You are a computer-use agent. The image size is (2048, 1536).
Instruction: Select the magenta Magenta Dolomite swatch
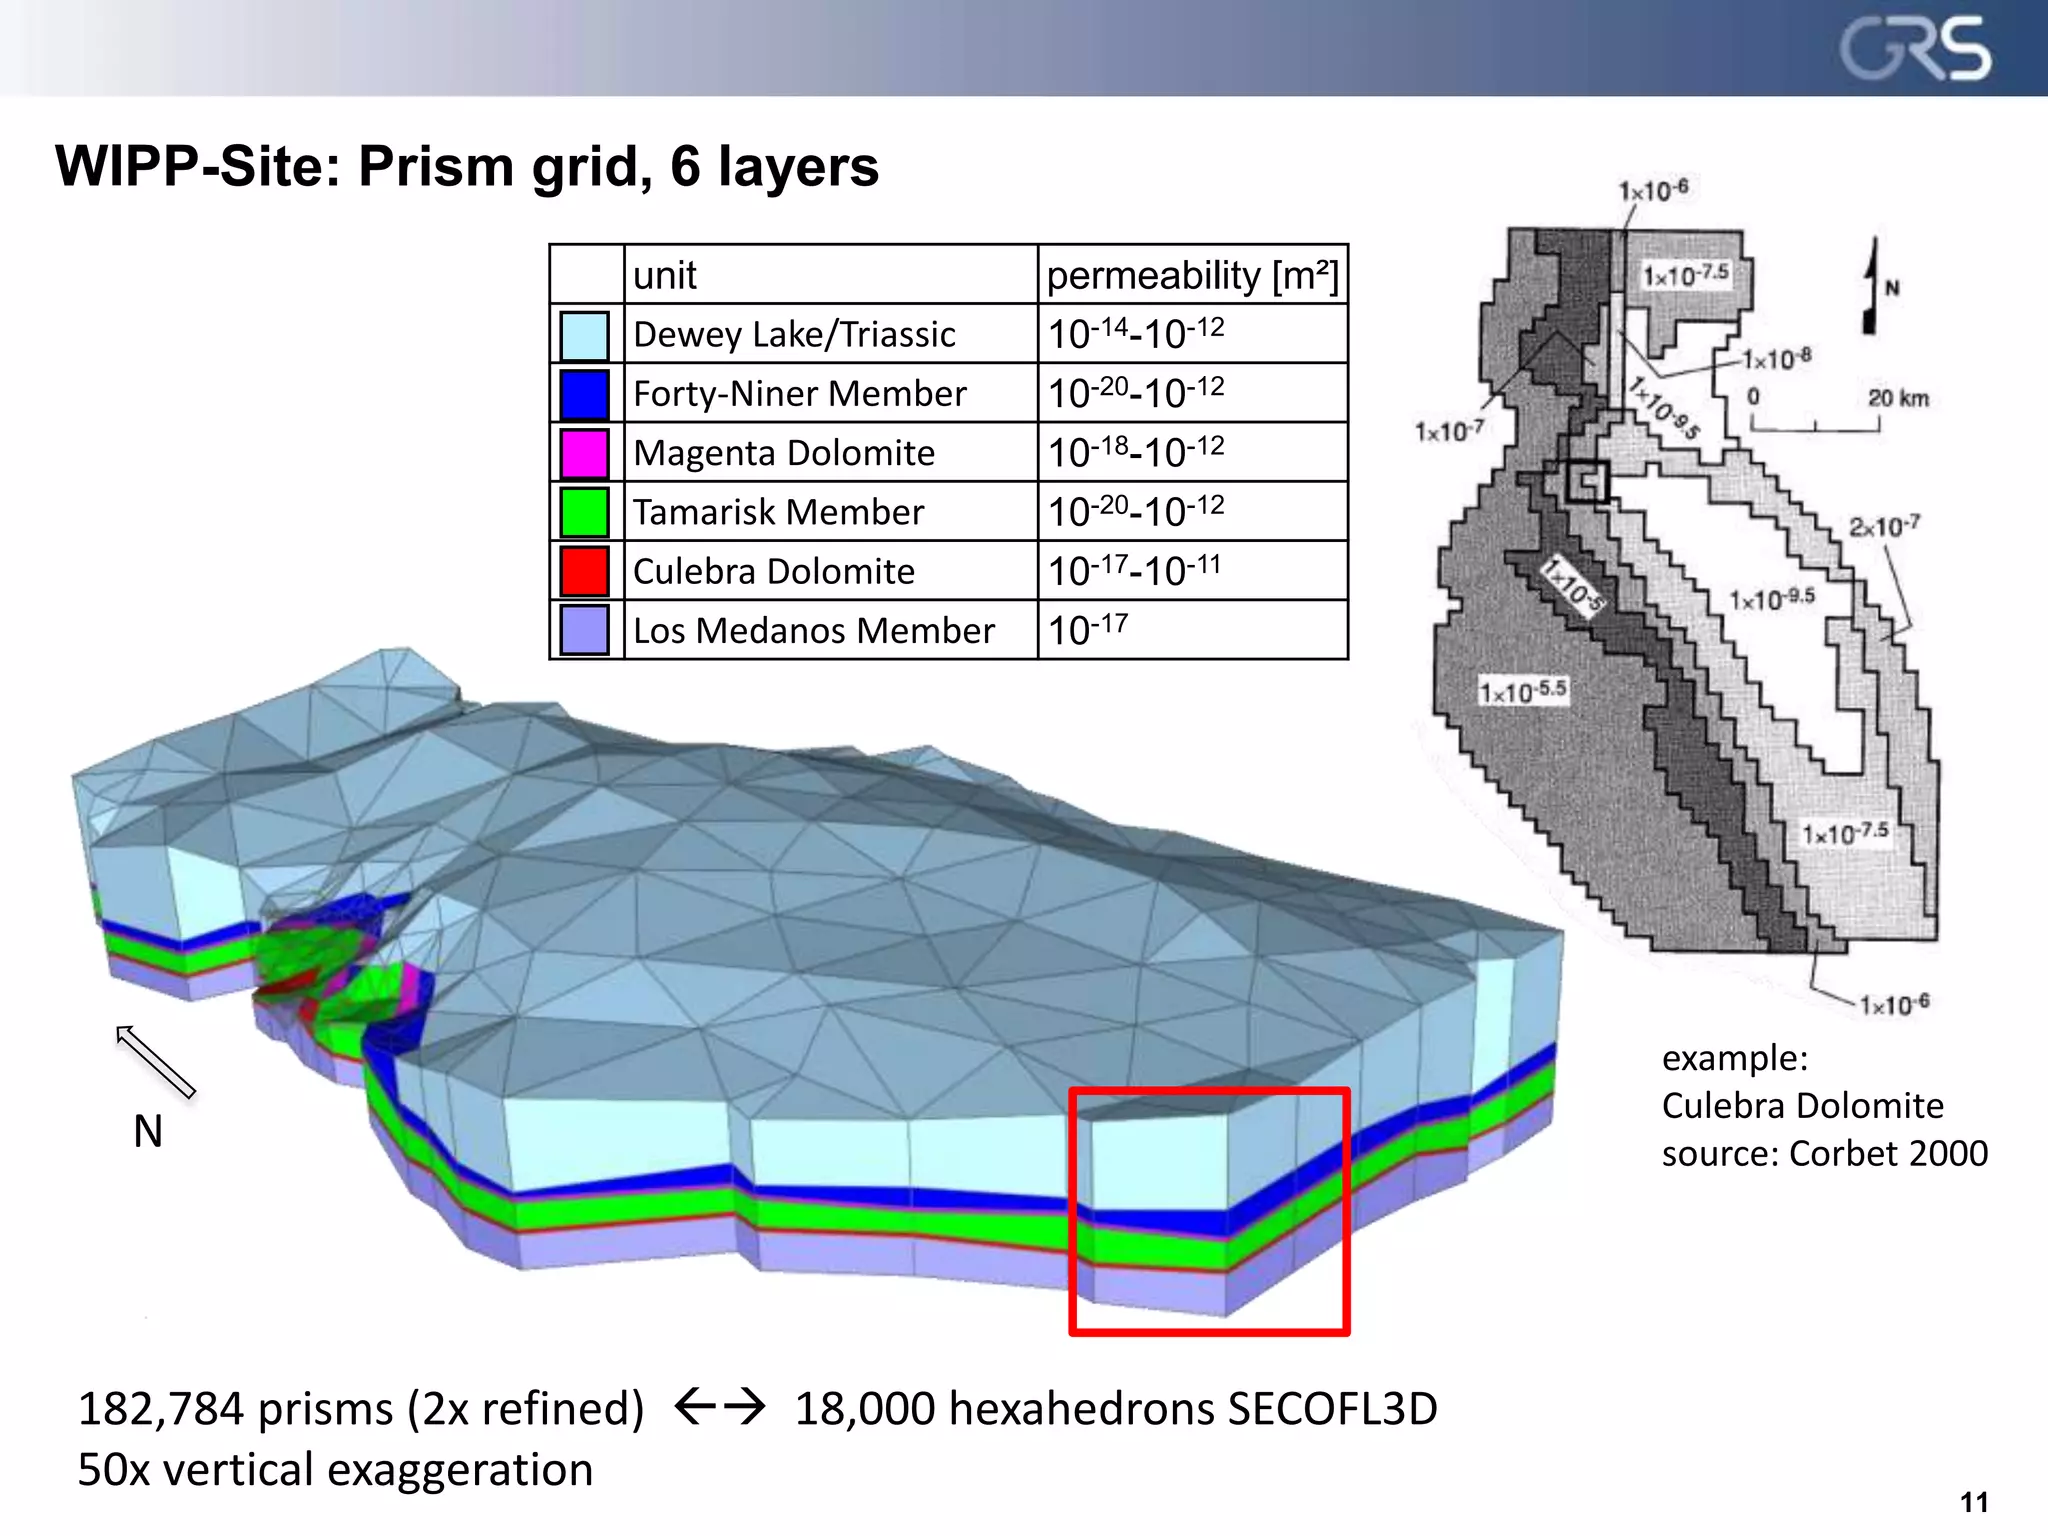(585, 453)
